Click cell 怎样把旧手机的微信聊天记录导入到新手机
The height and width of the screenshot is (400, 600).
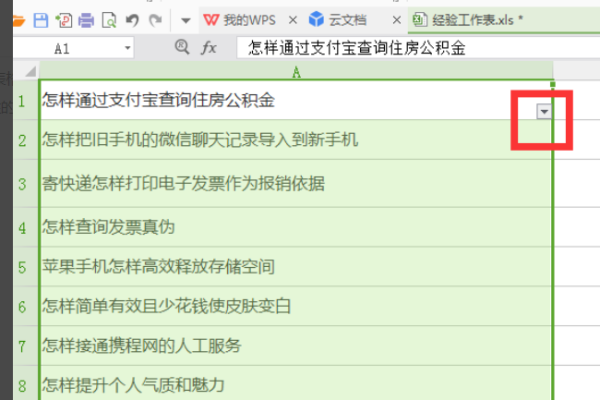(295, 140)
